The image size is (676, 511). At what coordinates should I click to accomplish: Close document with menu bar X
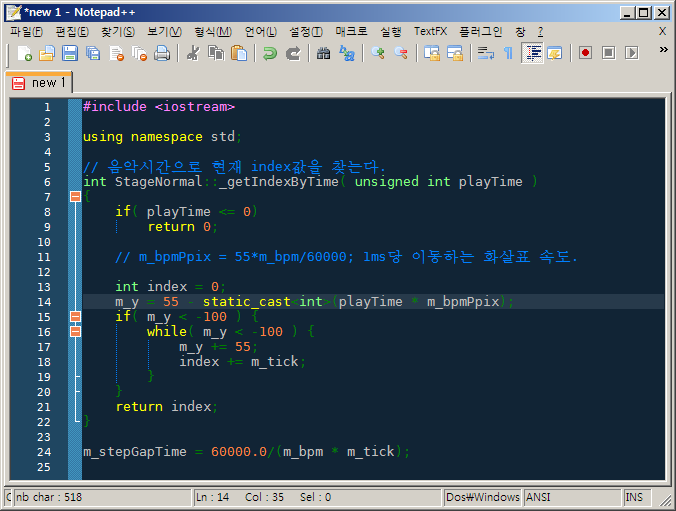coord(663,31)
